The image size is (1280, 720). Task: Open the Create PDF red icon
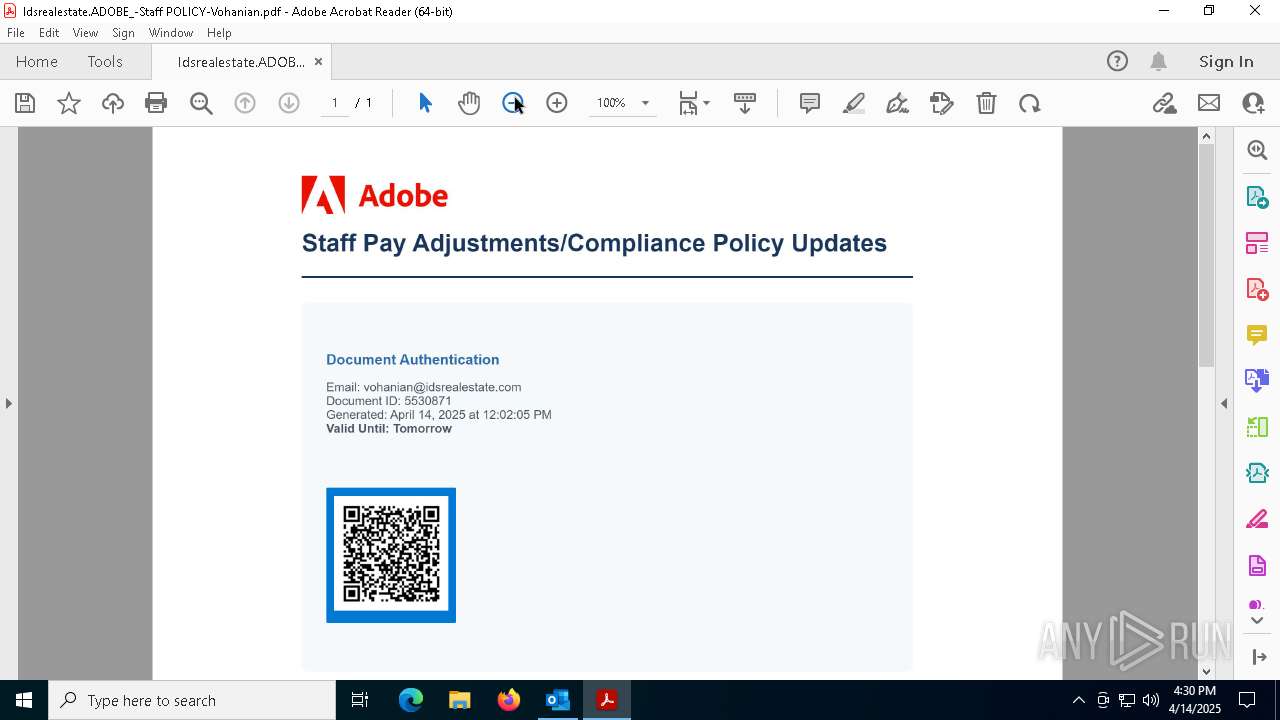tap(1257, 289)
